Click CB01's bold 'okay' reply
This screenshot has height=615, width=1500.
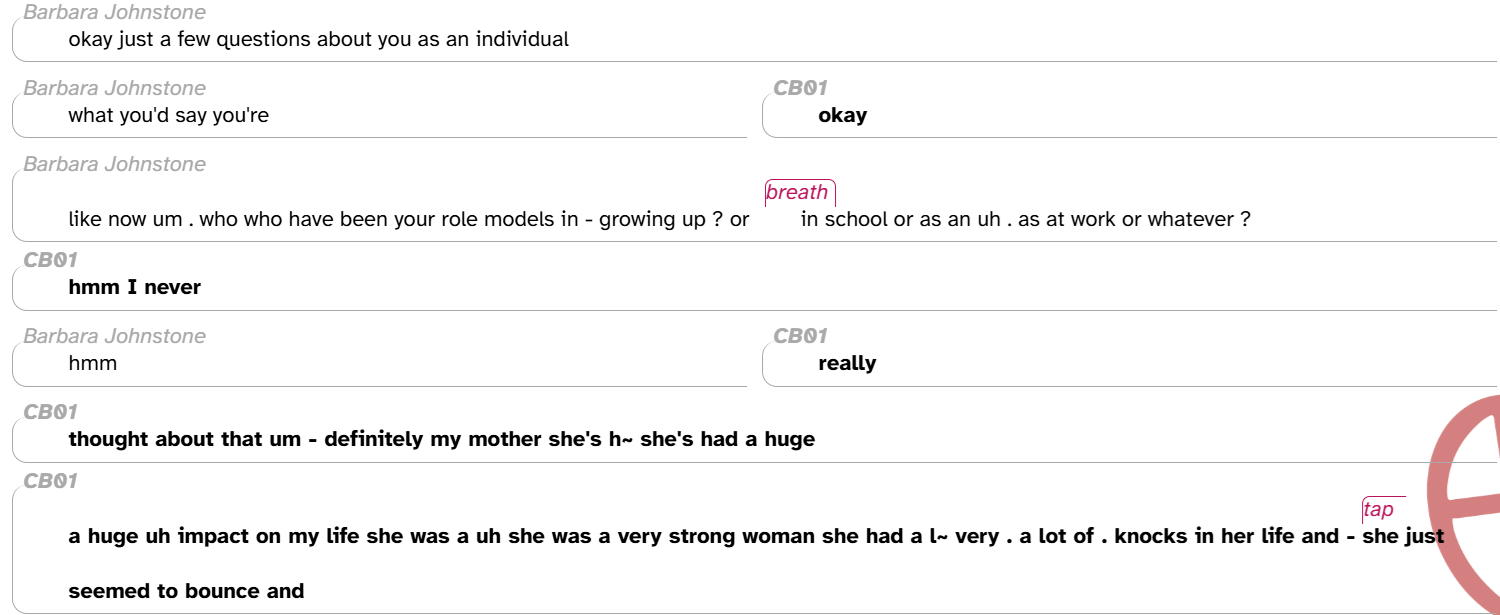tap(842, 115)
